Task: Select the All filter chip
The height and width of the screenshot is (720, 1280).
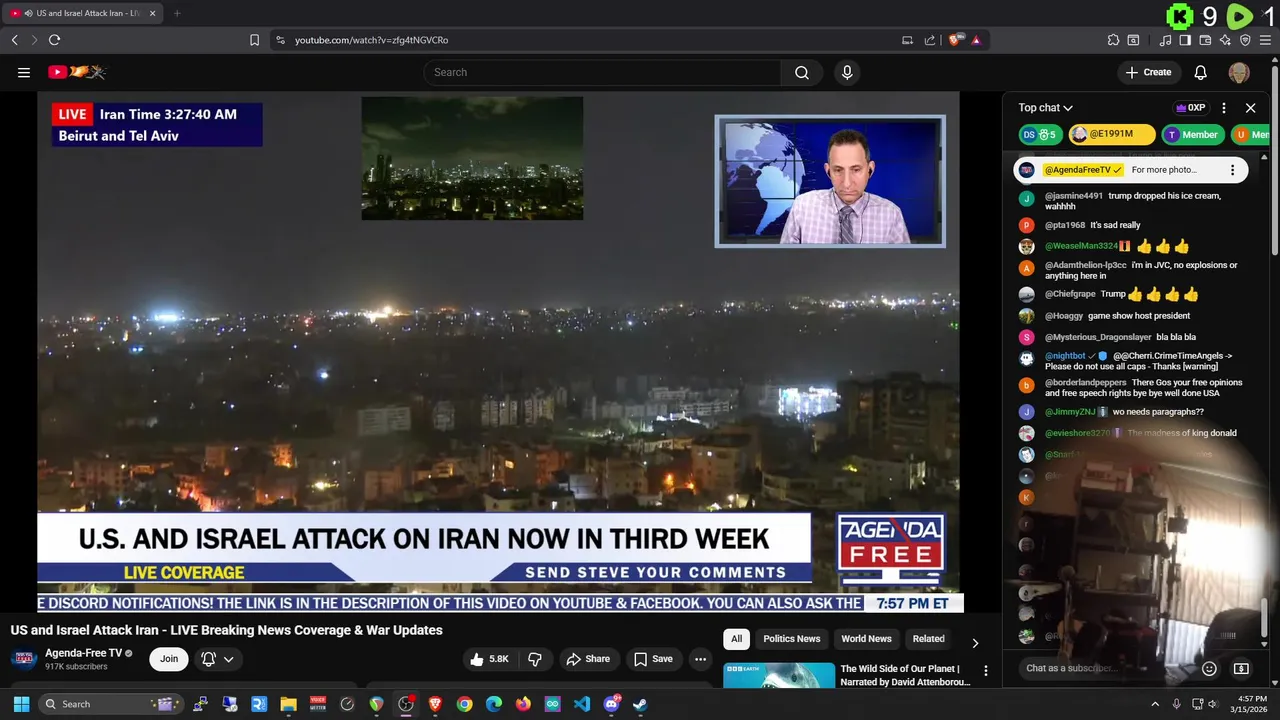Action: [737, 639]
